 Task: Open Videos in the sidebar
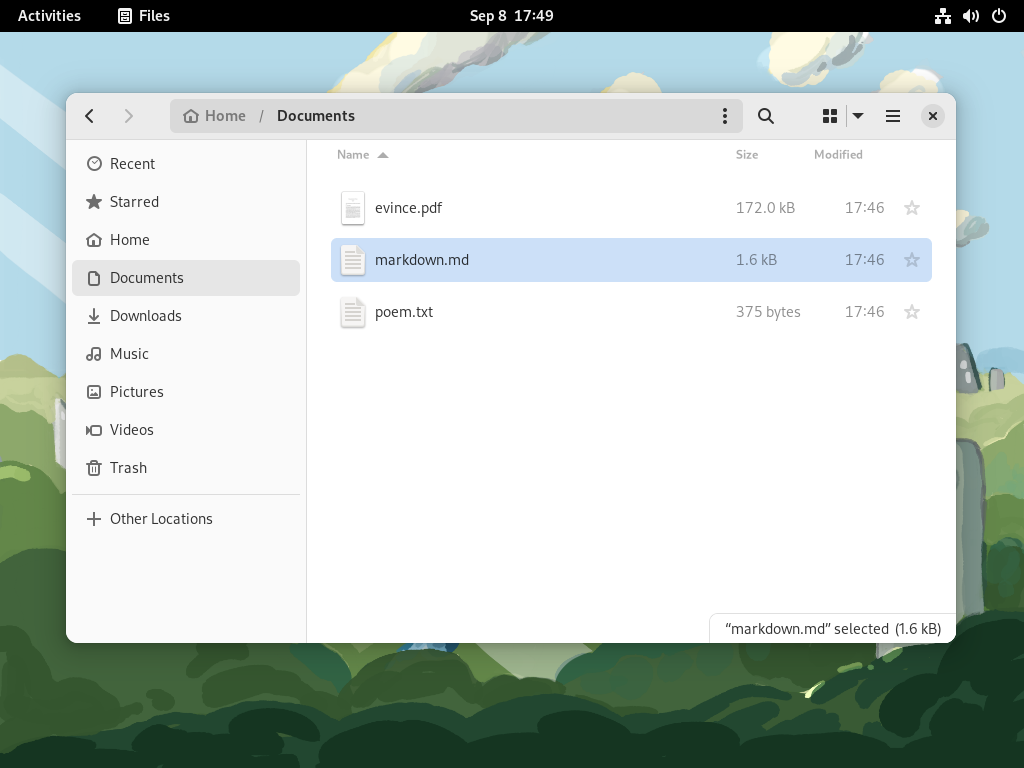tap(186, 430)
